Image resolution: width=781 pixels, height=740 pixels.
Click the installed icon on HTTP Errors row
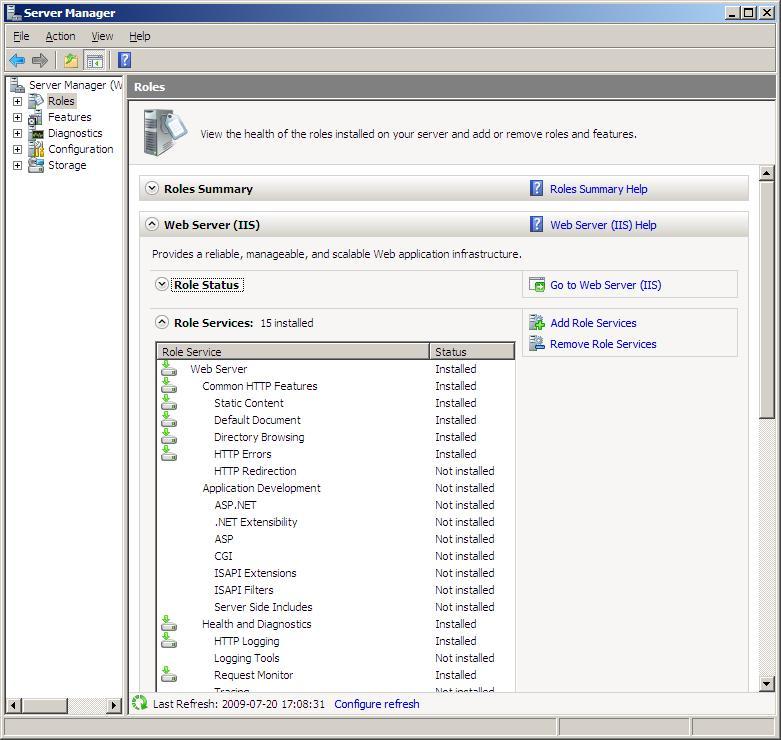click(169, 453)
